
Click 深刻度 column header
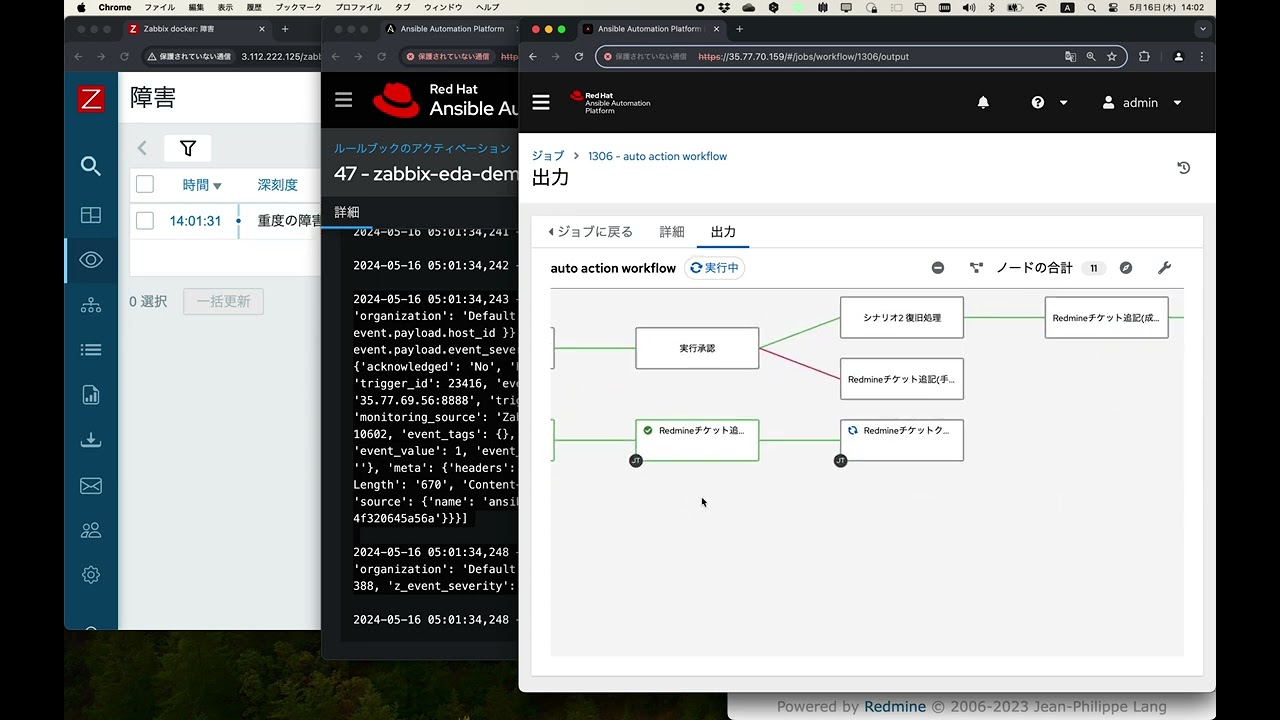click(277, 185)
